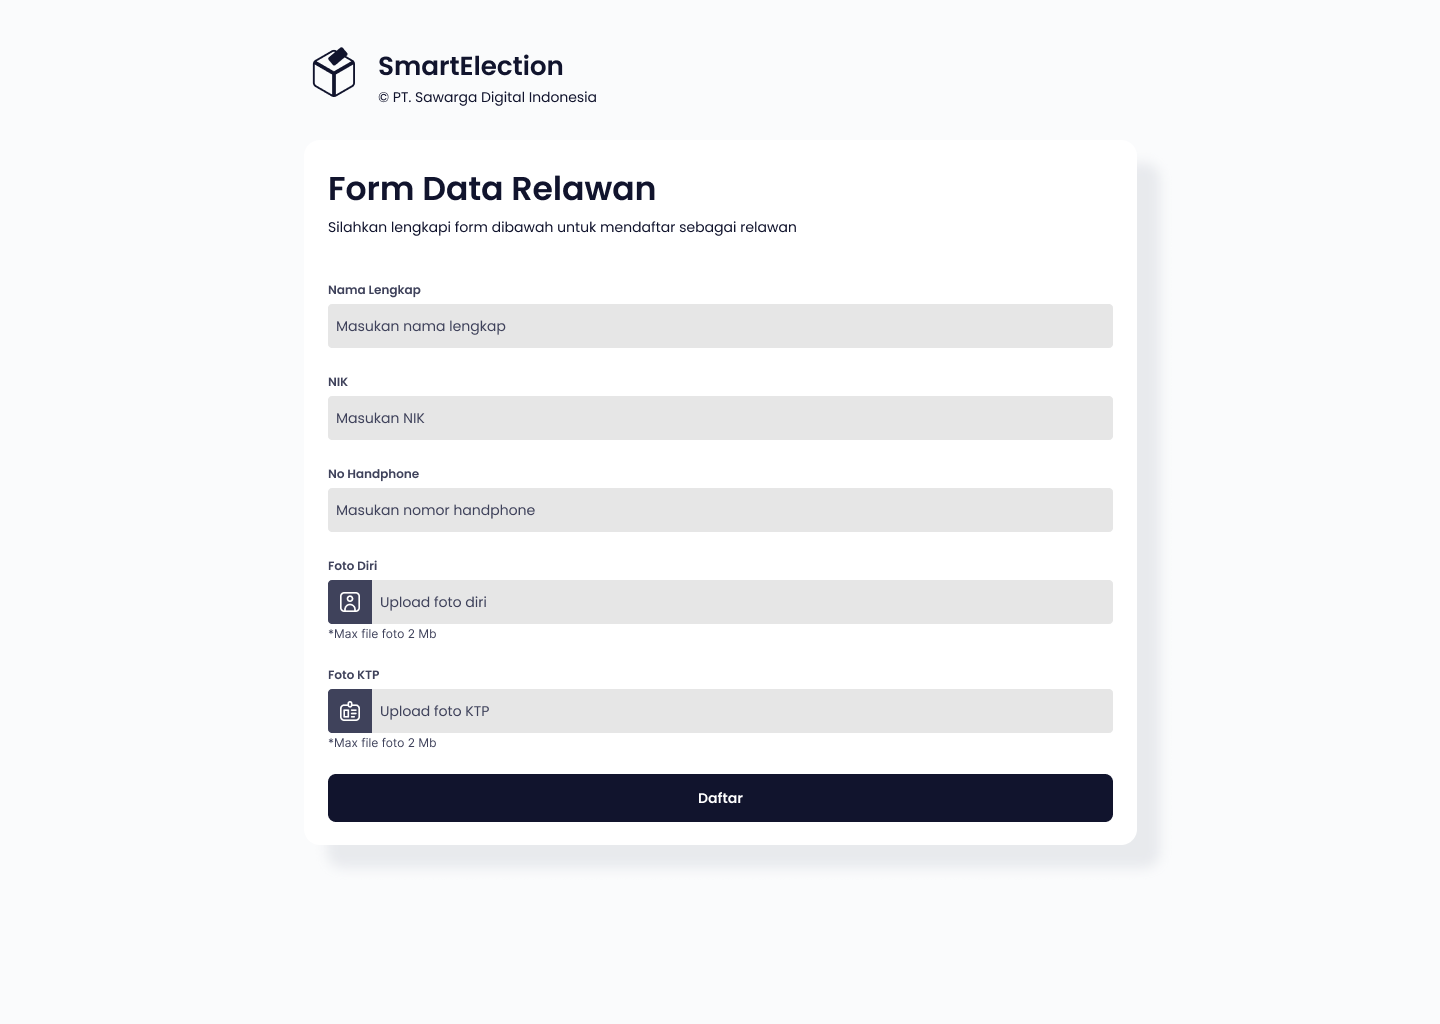Click the max file note under Foto KTP
The image size is (1440, 1024).
382,743
